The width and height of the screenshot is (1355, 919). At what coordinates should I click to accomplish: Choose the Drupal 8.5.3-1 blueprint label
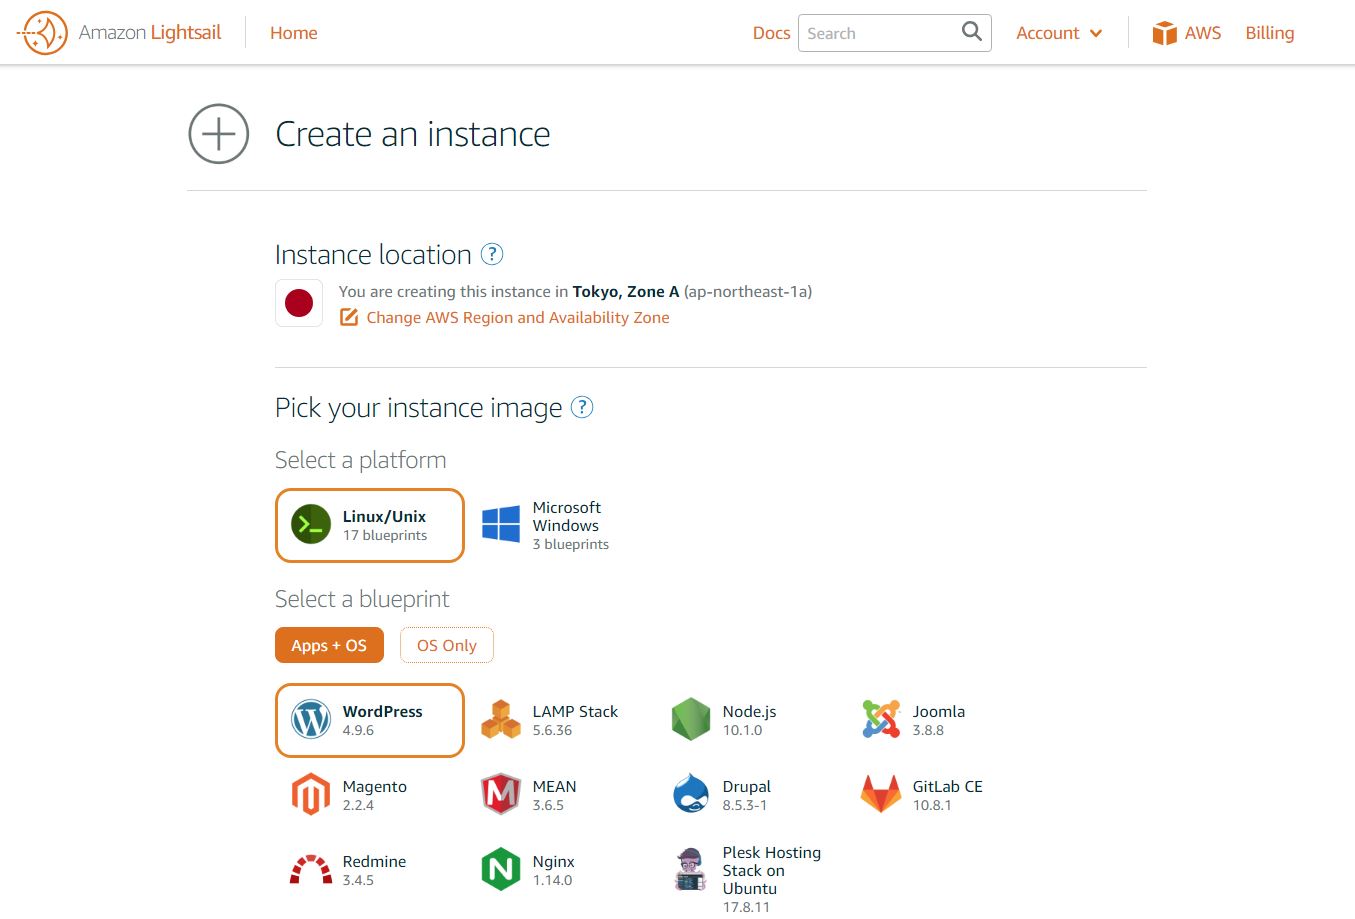(747, 795)
